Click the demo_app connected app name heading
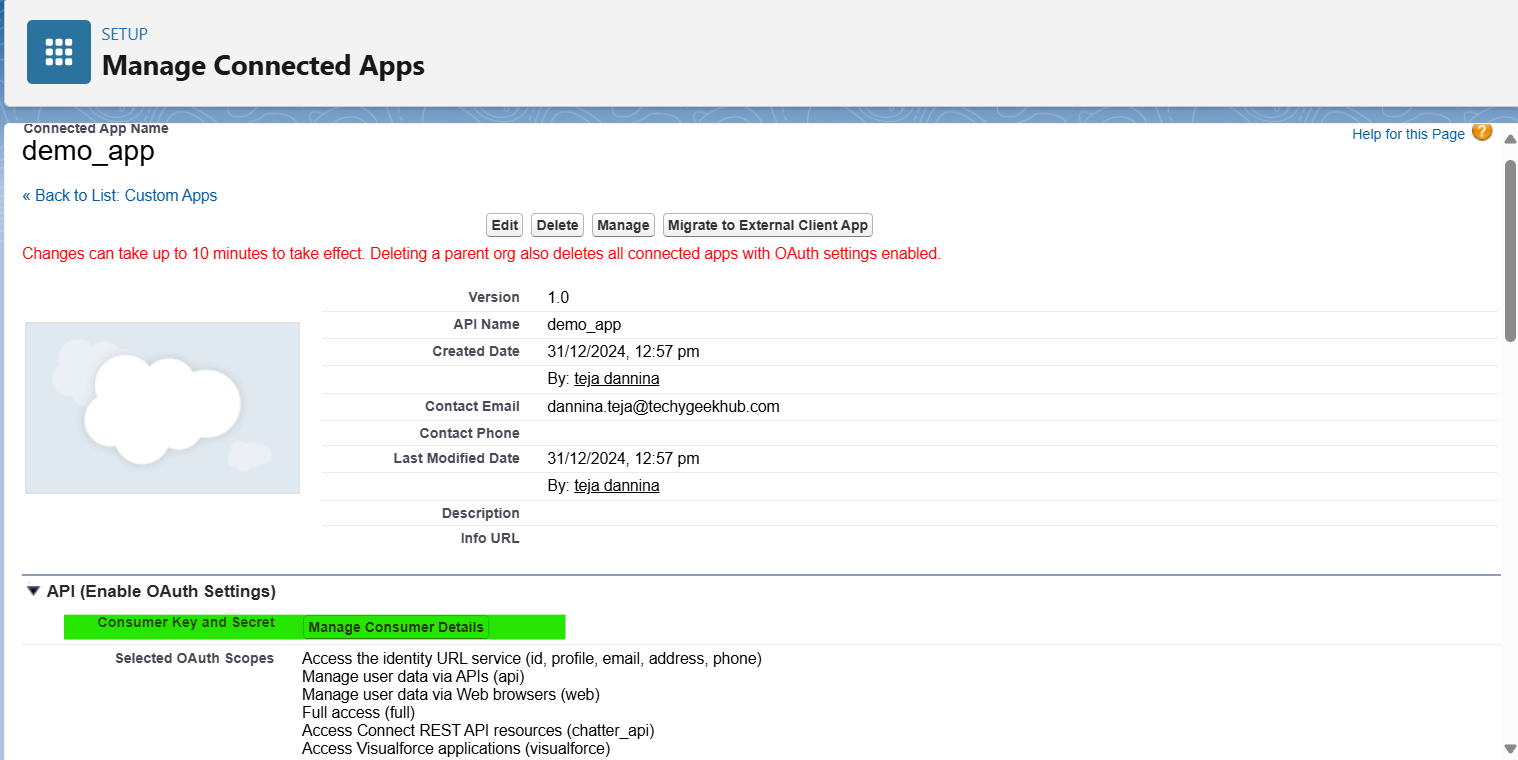This screenshot has width=1518, height=760. [88, 151]
